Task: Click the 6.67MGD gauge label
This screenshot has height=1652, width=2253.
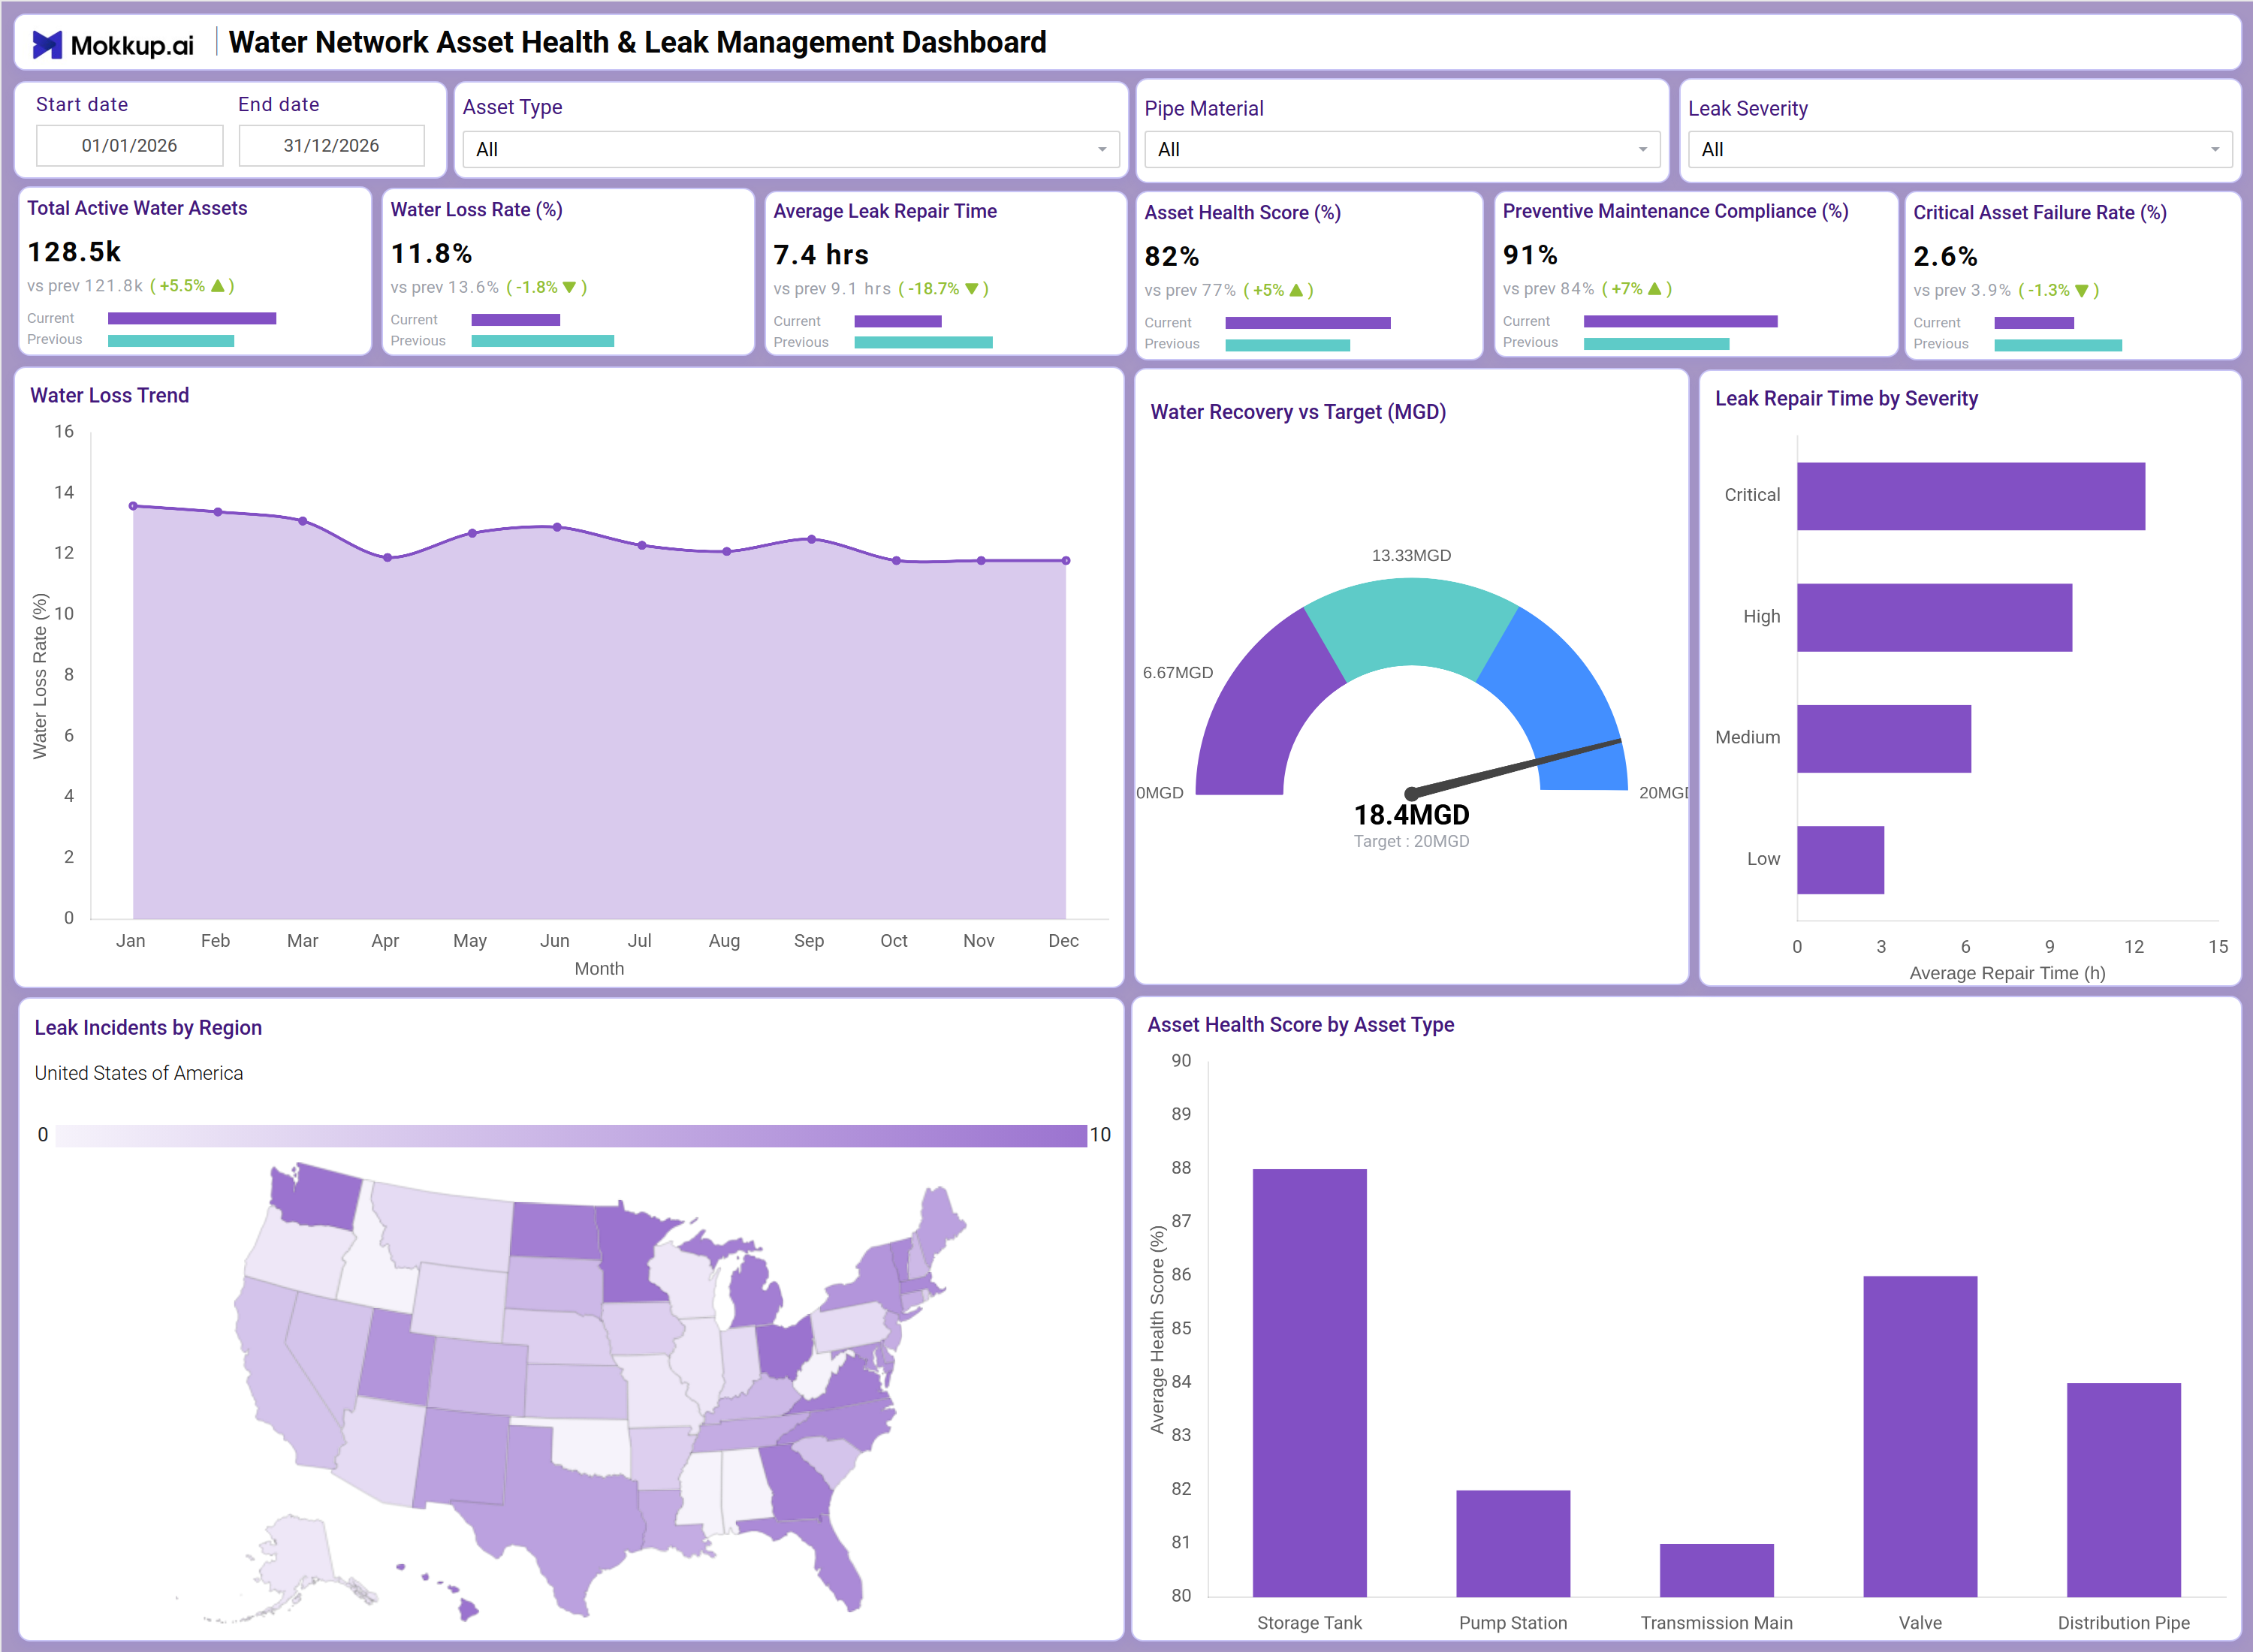Action: point(1177,673)
